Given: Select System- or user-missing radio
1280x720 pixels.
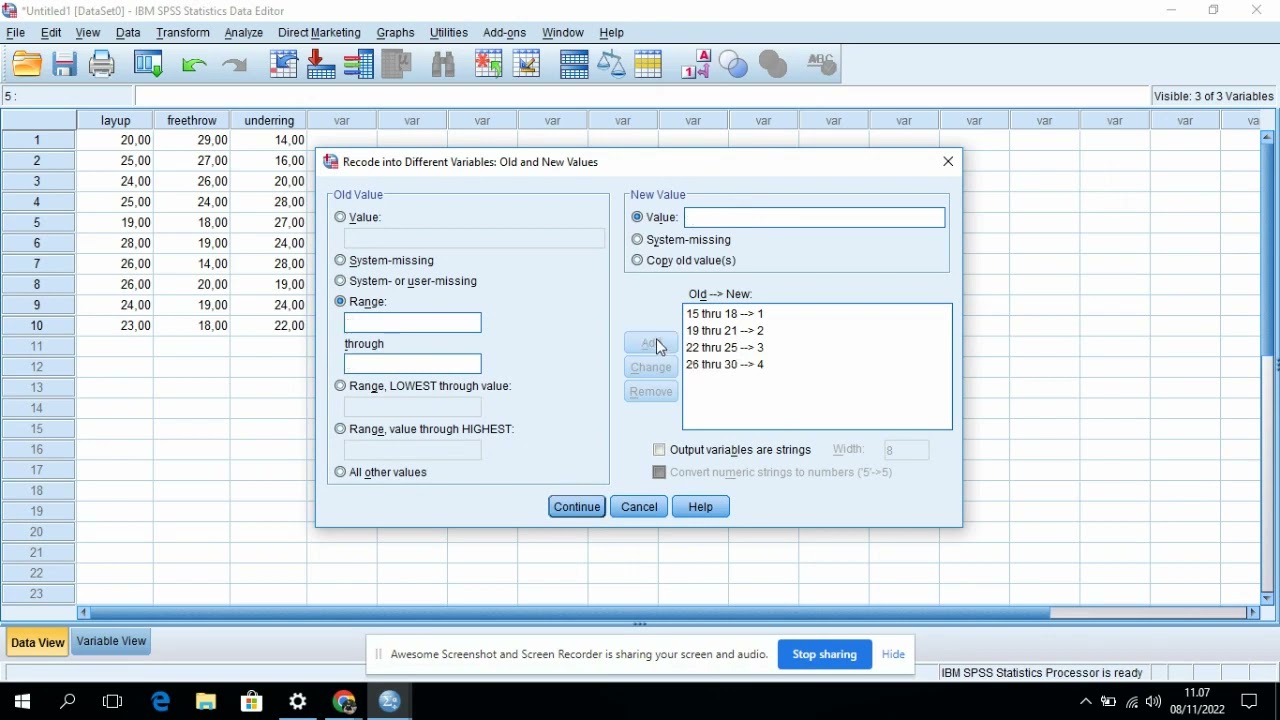Looking at the screenshot, I should click(x=341, y=281).
